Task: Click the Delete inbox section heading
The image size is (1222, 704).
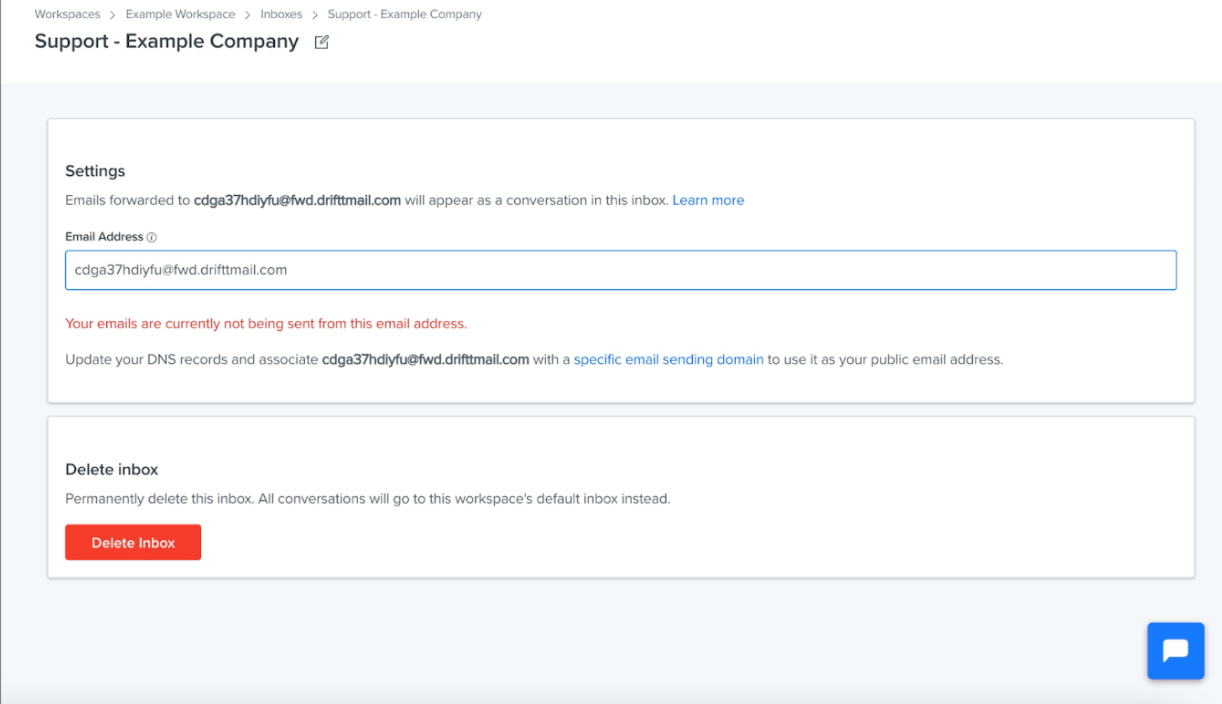Action: click(112, 469)
